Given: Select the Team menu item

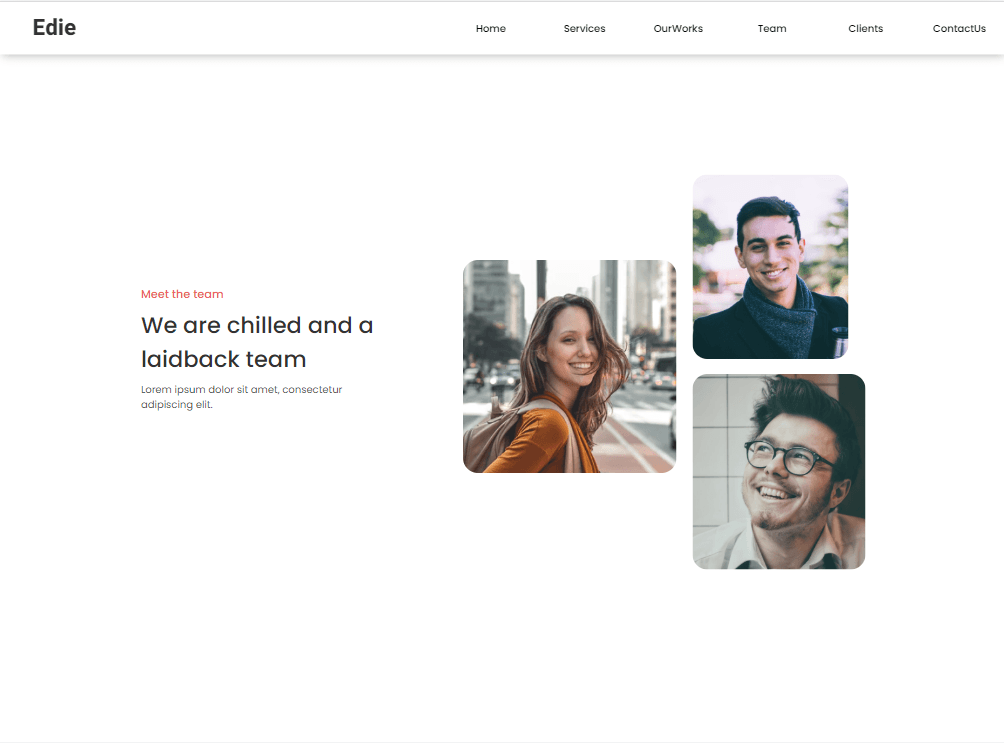Looking at the screenshot, I should (x=771, y=29).
